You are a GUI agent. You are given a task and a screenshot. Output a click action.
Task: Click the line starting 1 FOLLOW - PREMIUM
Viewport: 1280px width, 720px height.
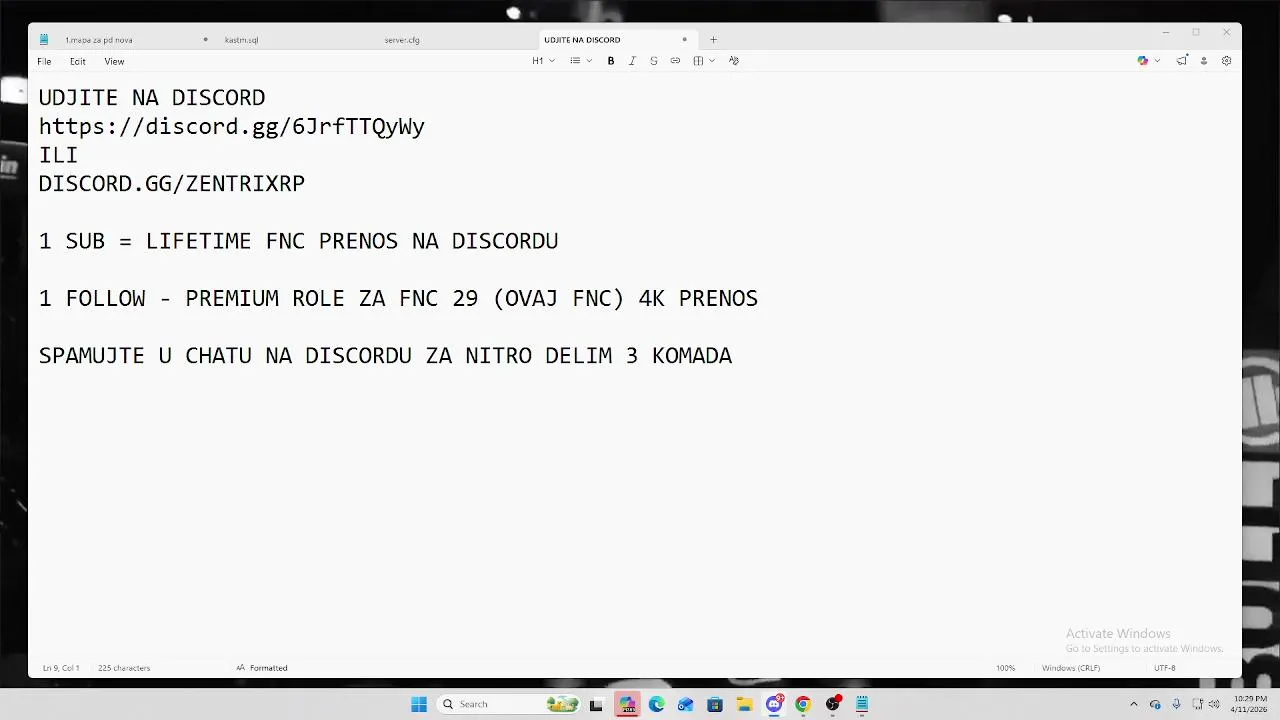pos(399,298)
